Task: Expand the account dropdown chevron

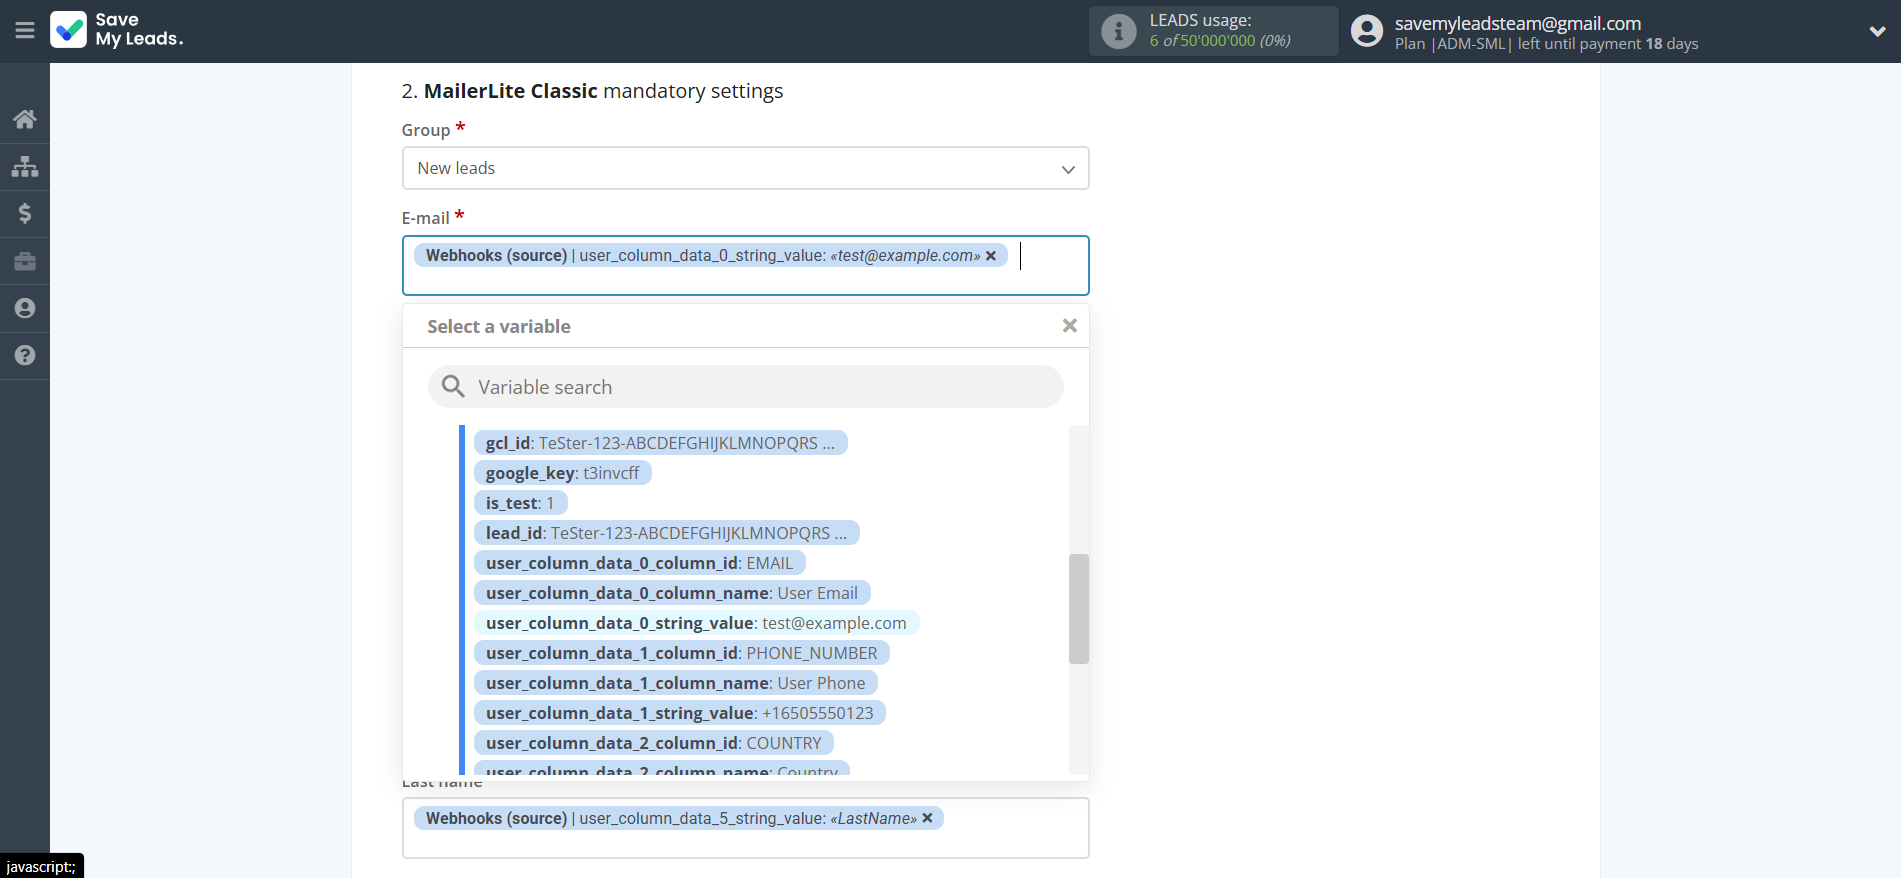Action: (x=1877, y=31)
